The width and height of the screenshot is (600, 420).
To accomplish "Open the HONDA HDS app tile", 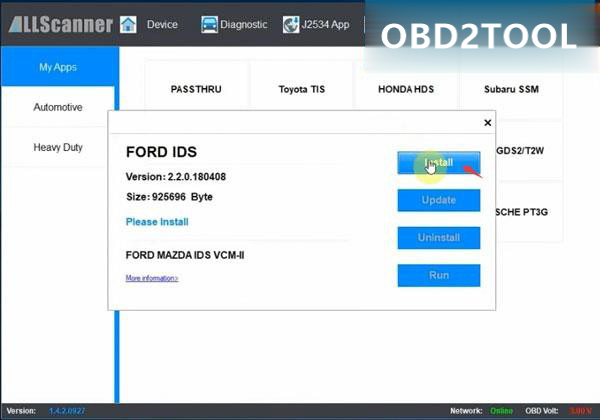I will point(406,89).
